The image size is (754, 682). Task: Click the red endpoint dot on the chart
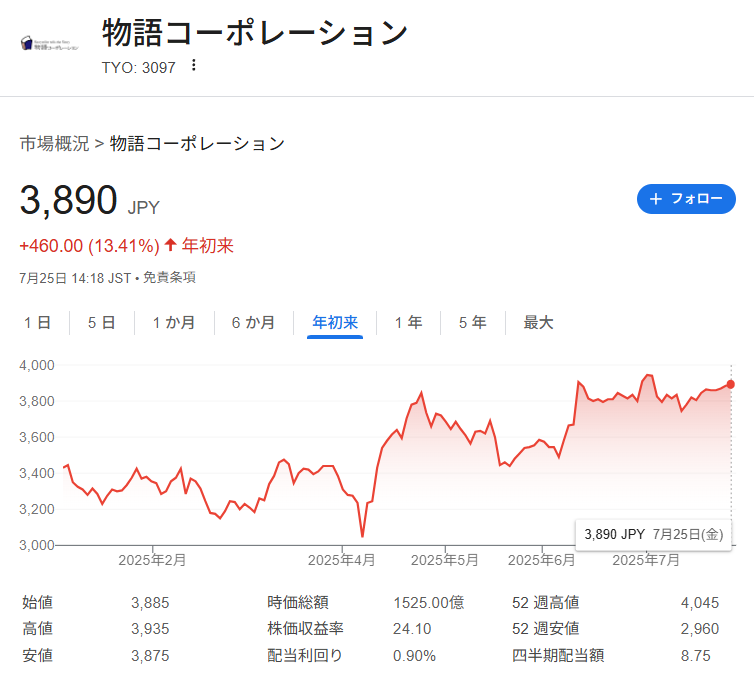click(730, 384)
